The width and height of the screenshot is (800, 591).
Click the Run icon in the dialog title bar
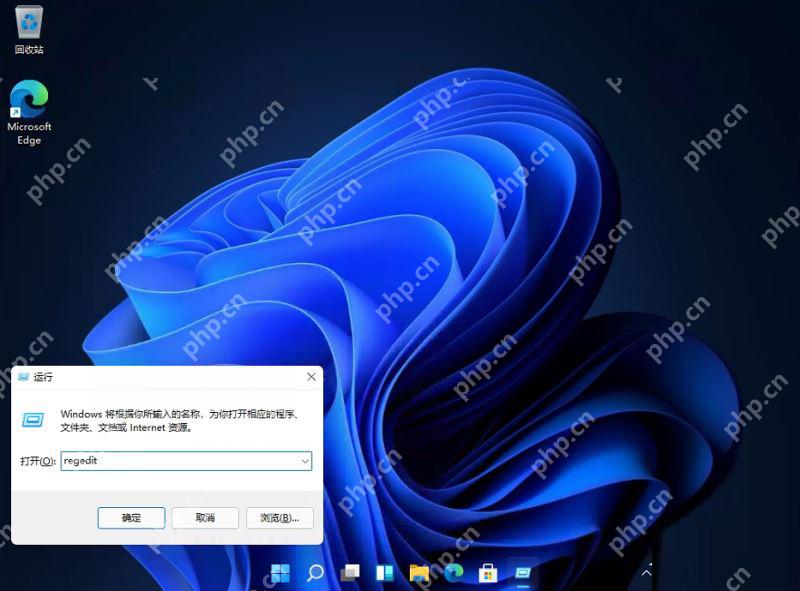point(23,377)
